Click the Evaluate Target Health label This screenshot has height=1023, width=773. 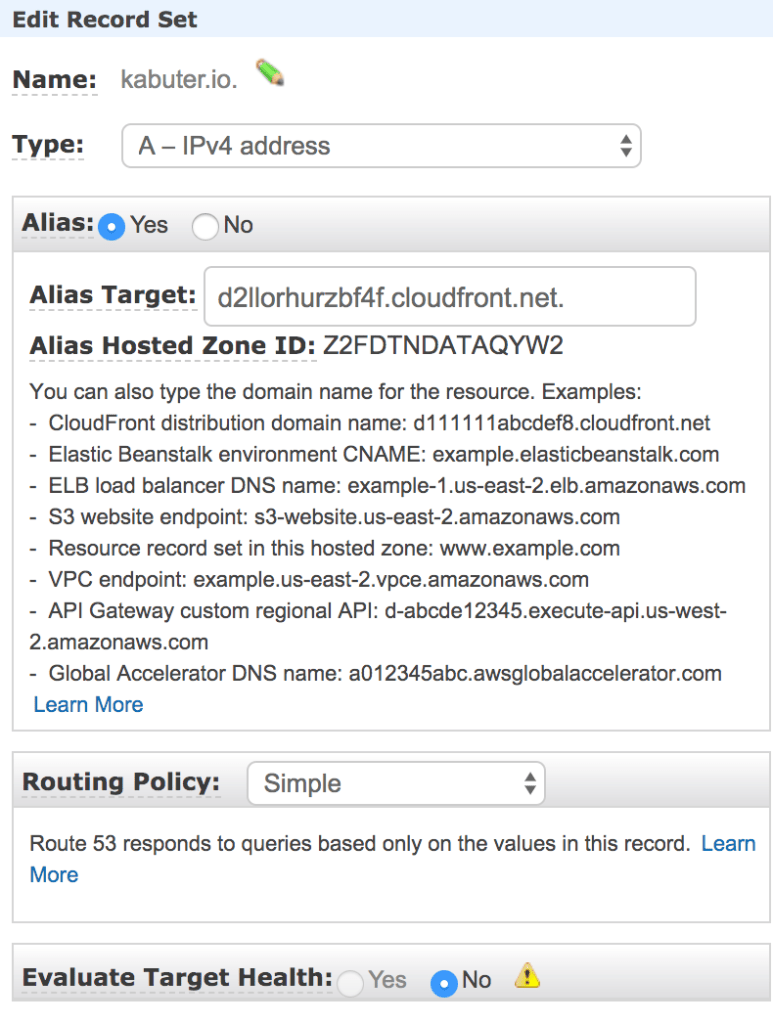[x=176, y=978]
